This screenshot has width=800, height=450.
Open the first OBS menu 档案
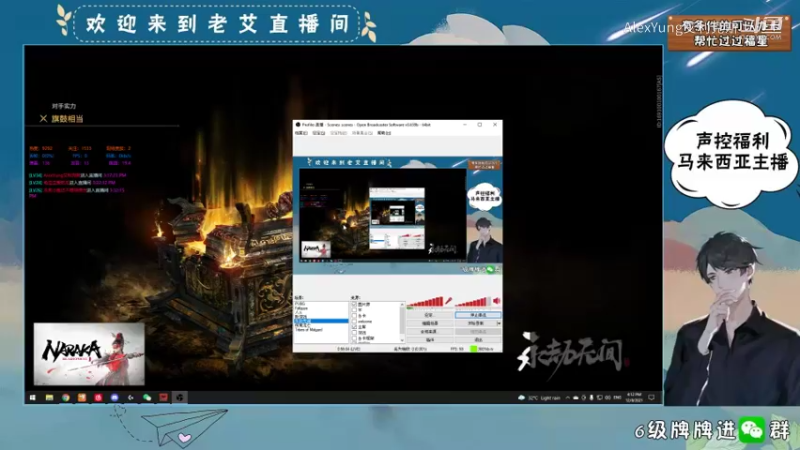pyautogui.click(x=301, y=133)
